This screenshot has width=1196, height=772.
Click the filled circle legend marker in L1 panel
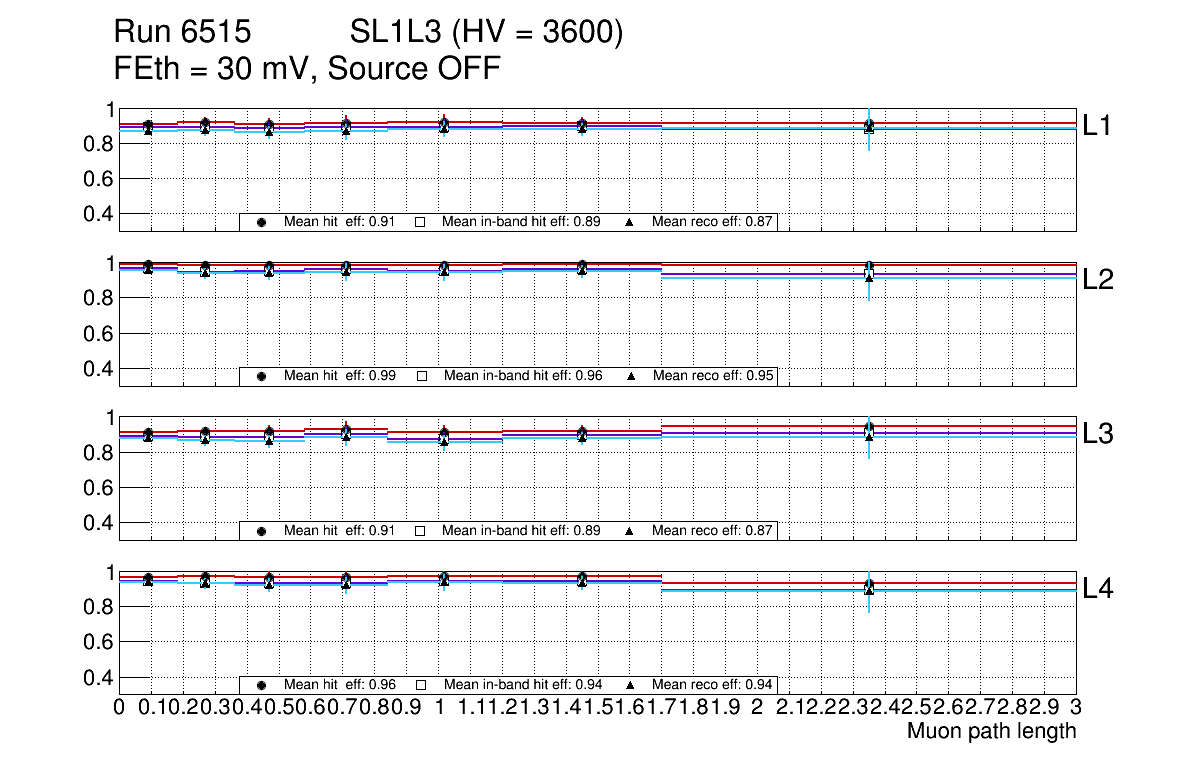262,222
